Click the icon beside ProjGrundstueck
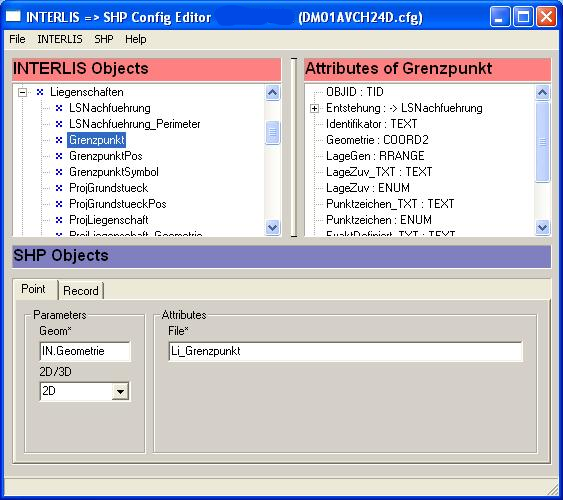Screen dimensions: 563x500 pyautogui.click(x=59, y=188)
